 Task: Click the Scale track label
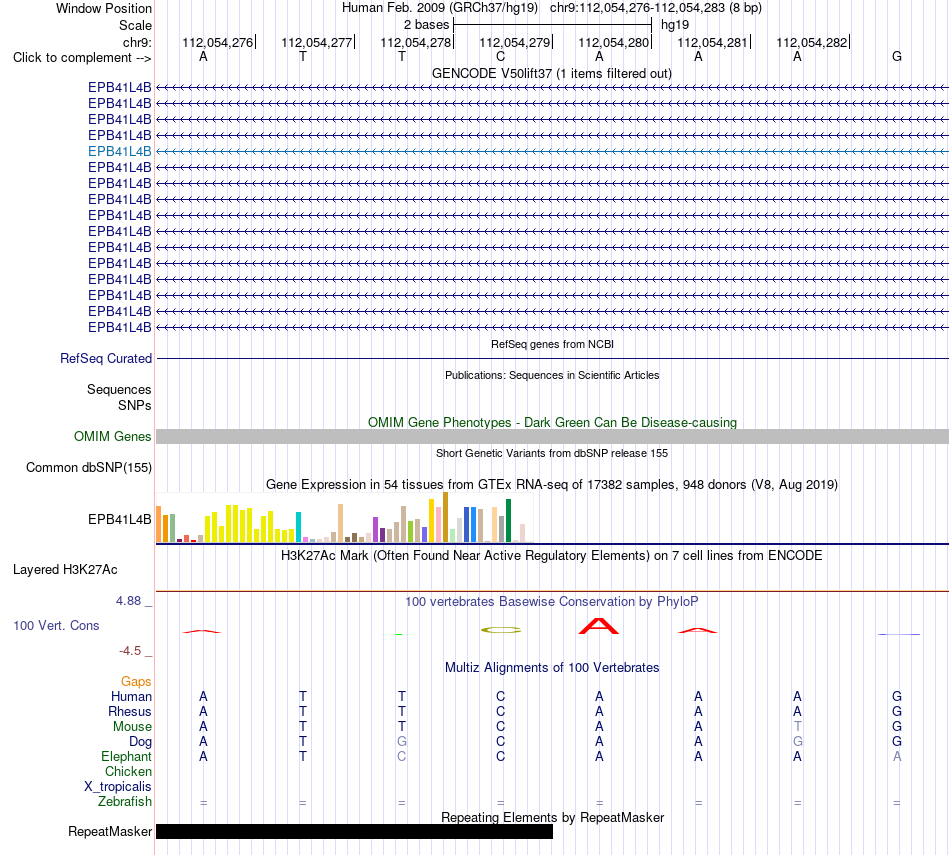click(x=135, y=25)
